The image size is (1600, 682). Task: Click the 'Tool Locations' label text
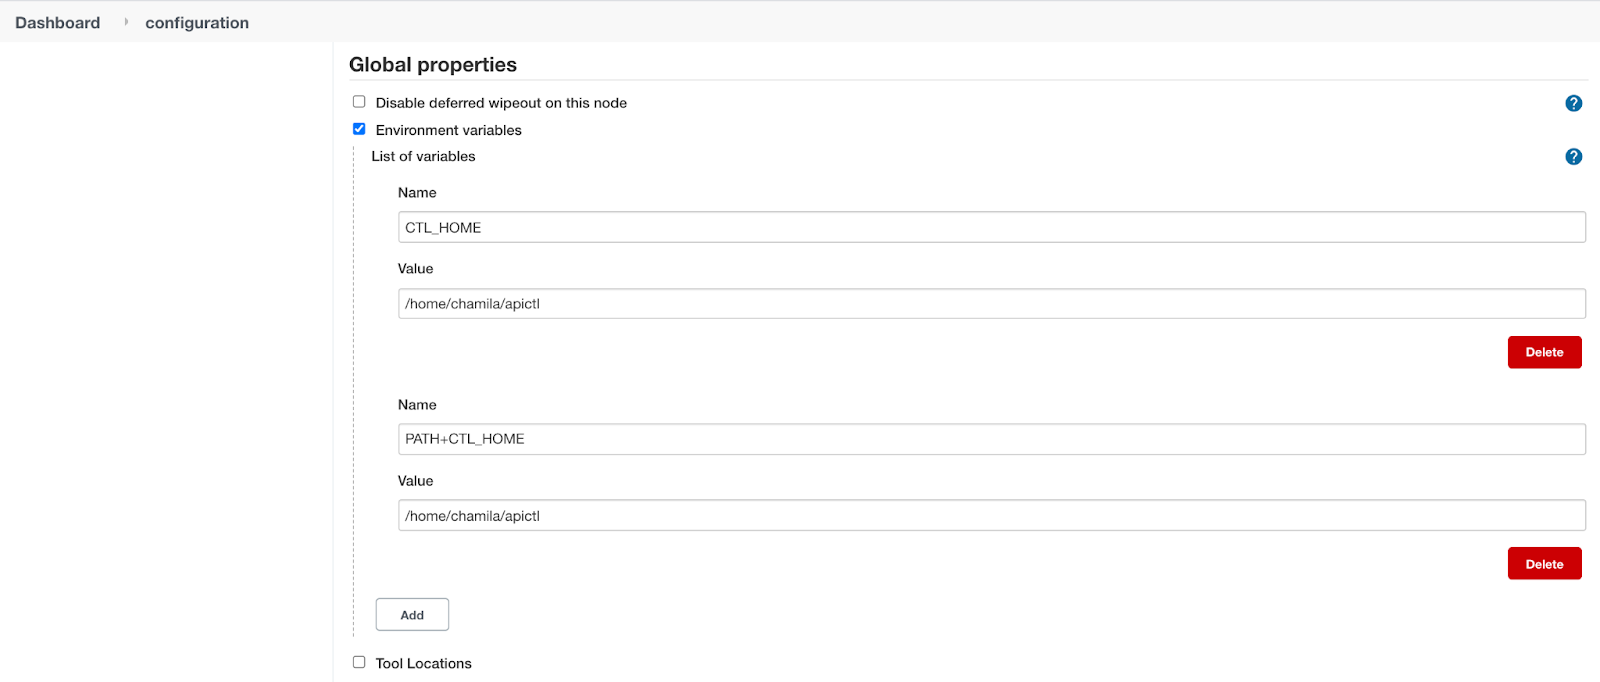(423, 663)
